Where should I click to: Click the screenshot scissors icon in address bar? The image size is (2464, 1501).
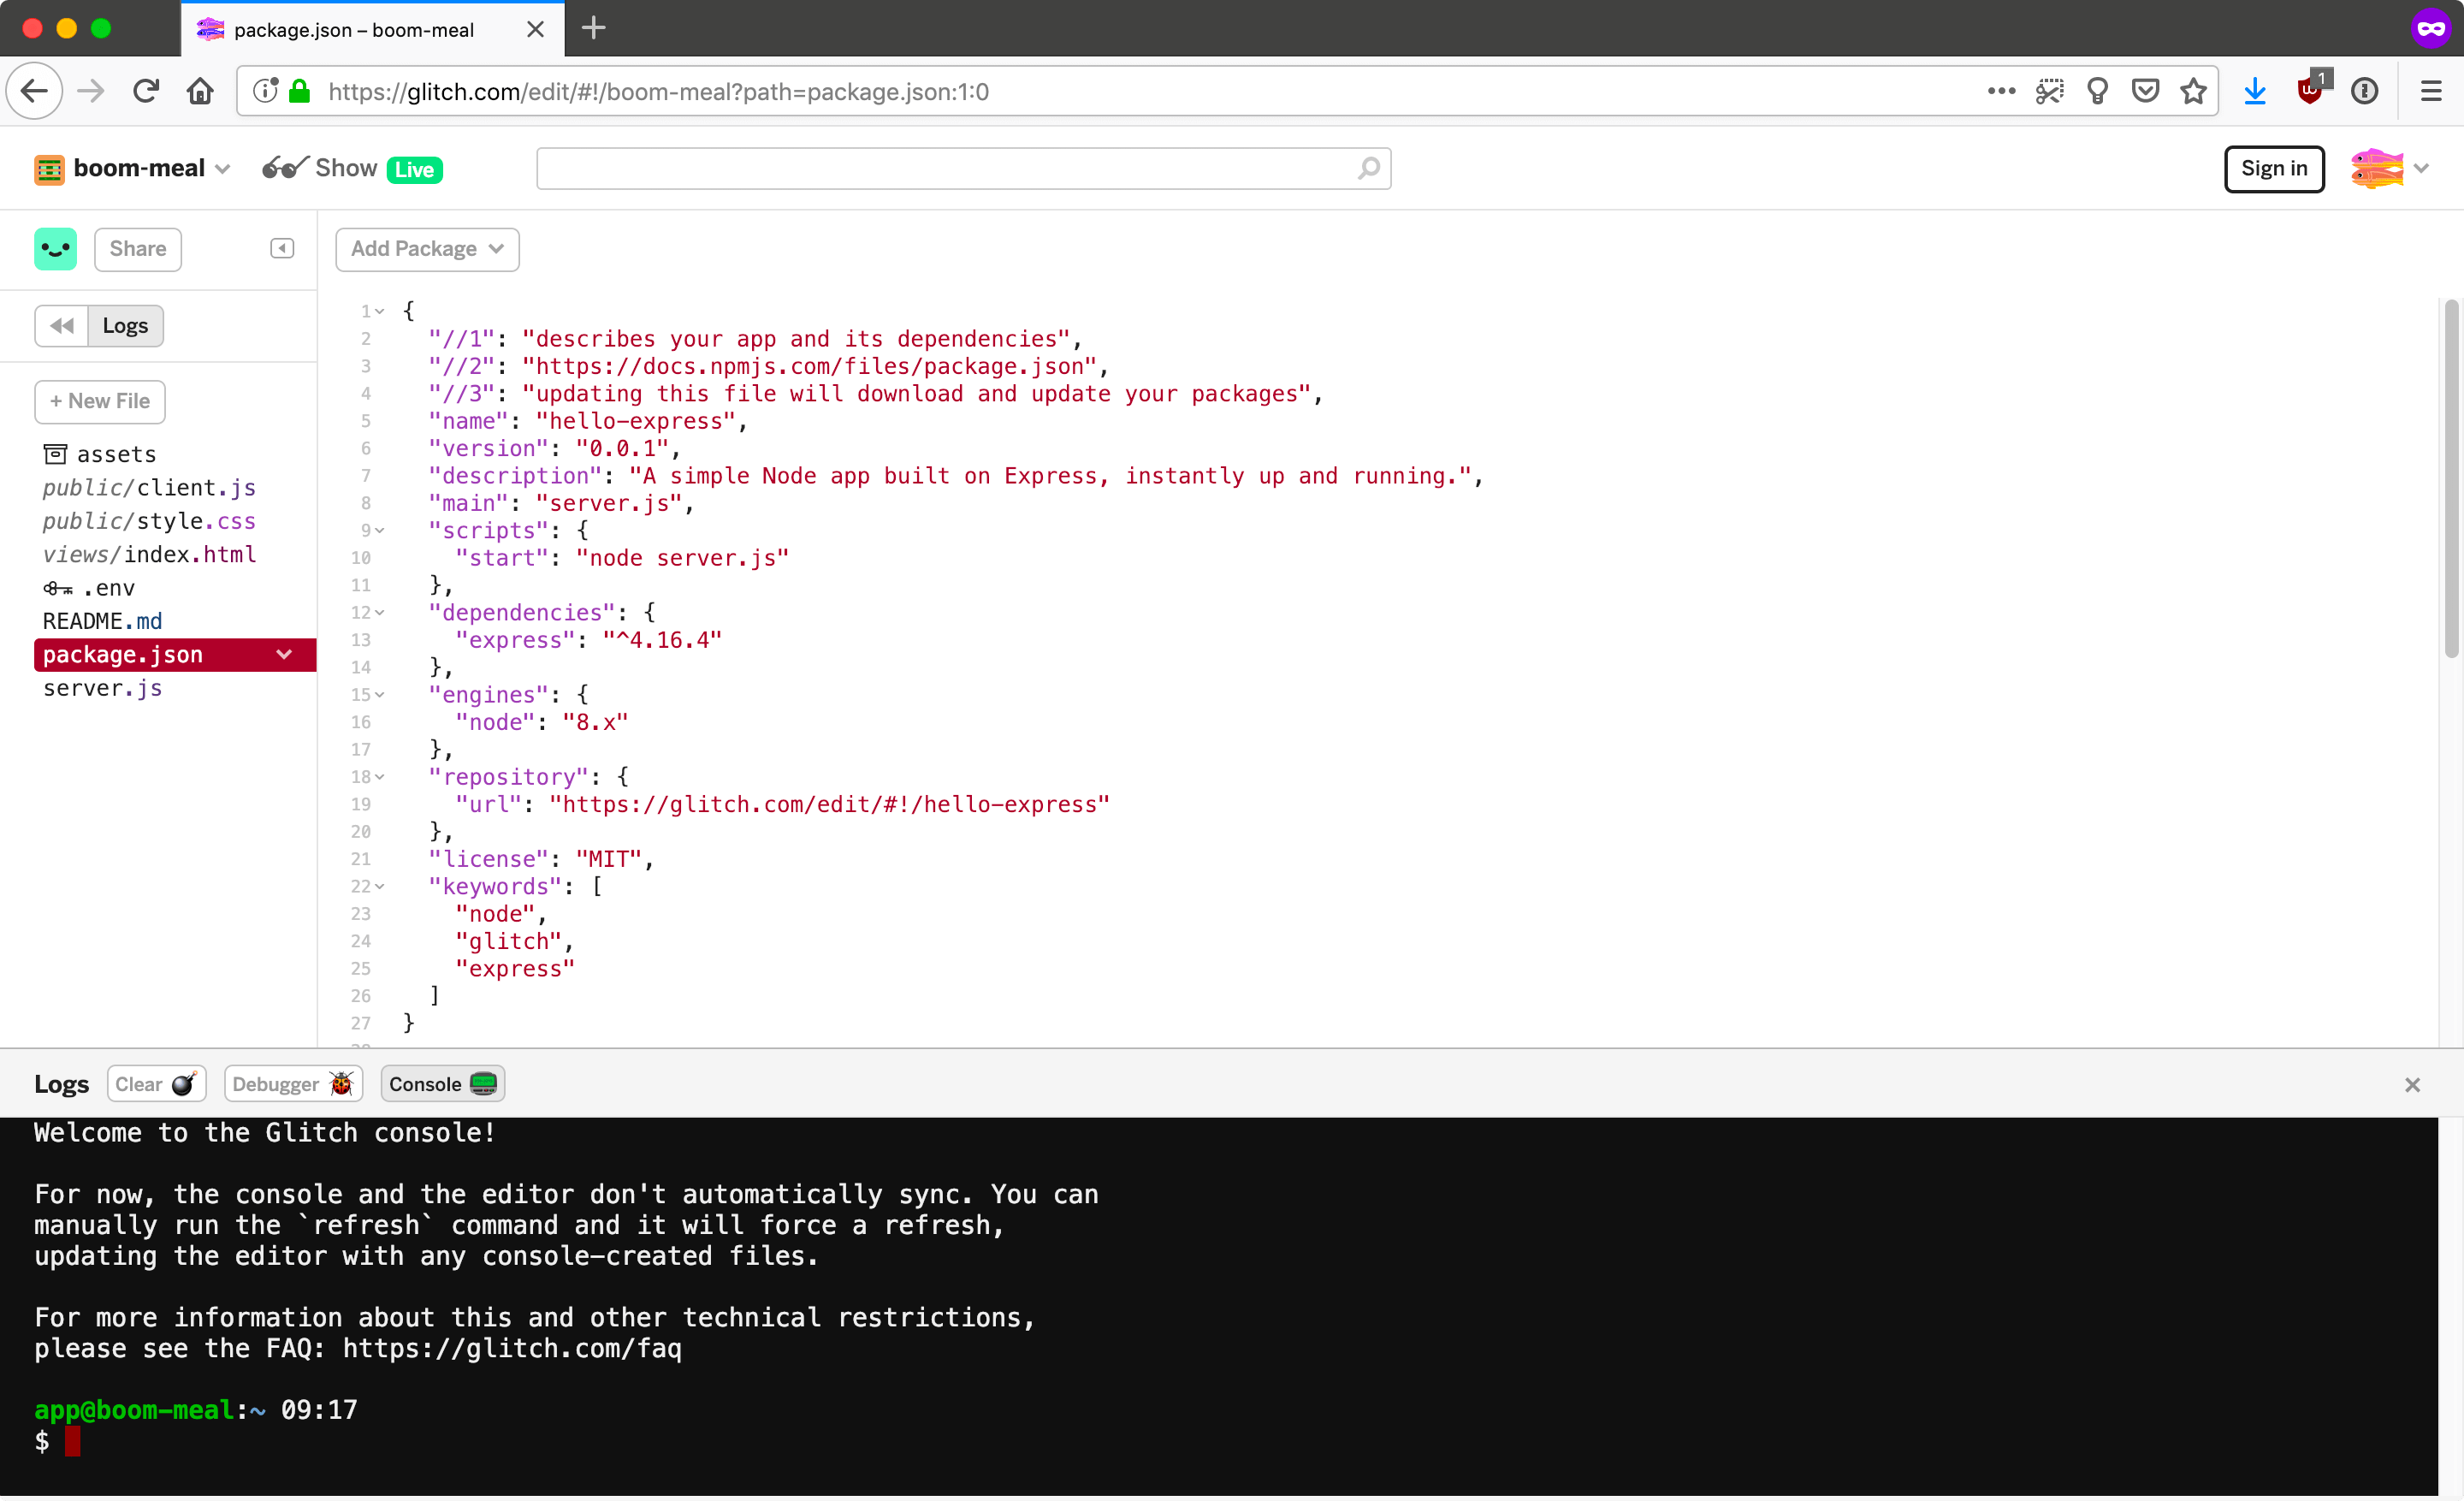pos(2050,92)
